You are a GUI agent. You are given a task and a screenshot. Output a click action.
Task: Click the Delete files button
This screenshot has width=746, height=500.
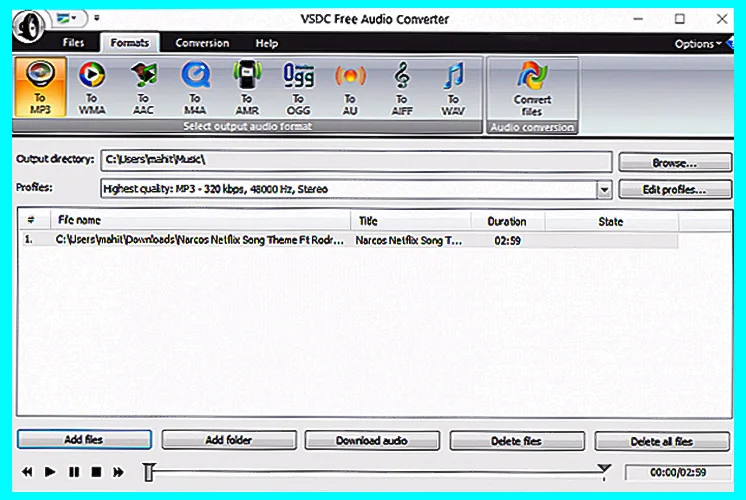[x=517, y=441]
